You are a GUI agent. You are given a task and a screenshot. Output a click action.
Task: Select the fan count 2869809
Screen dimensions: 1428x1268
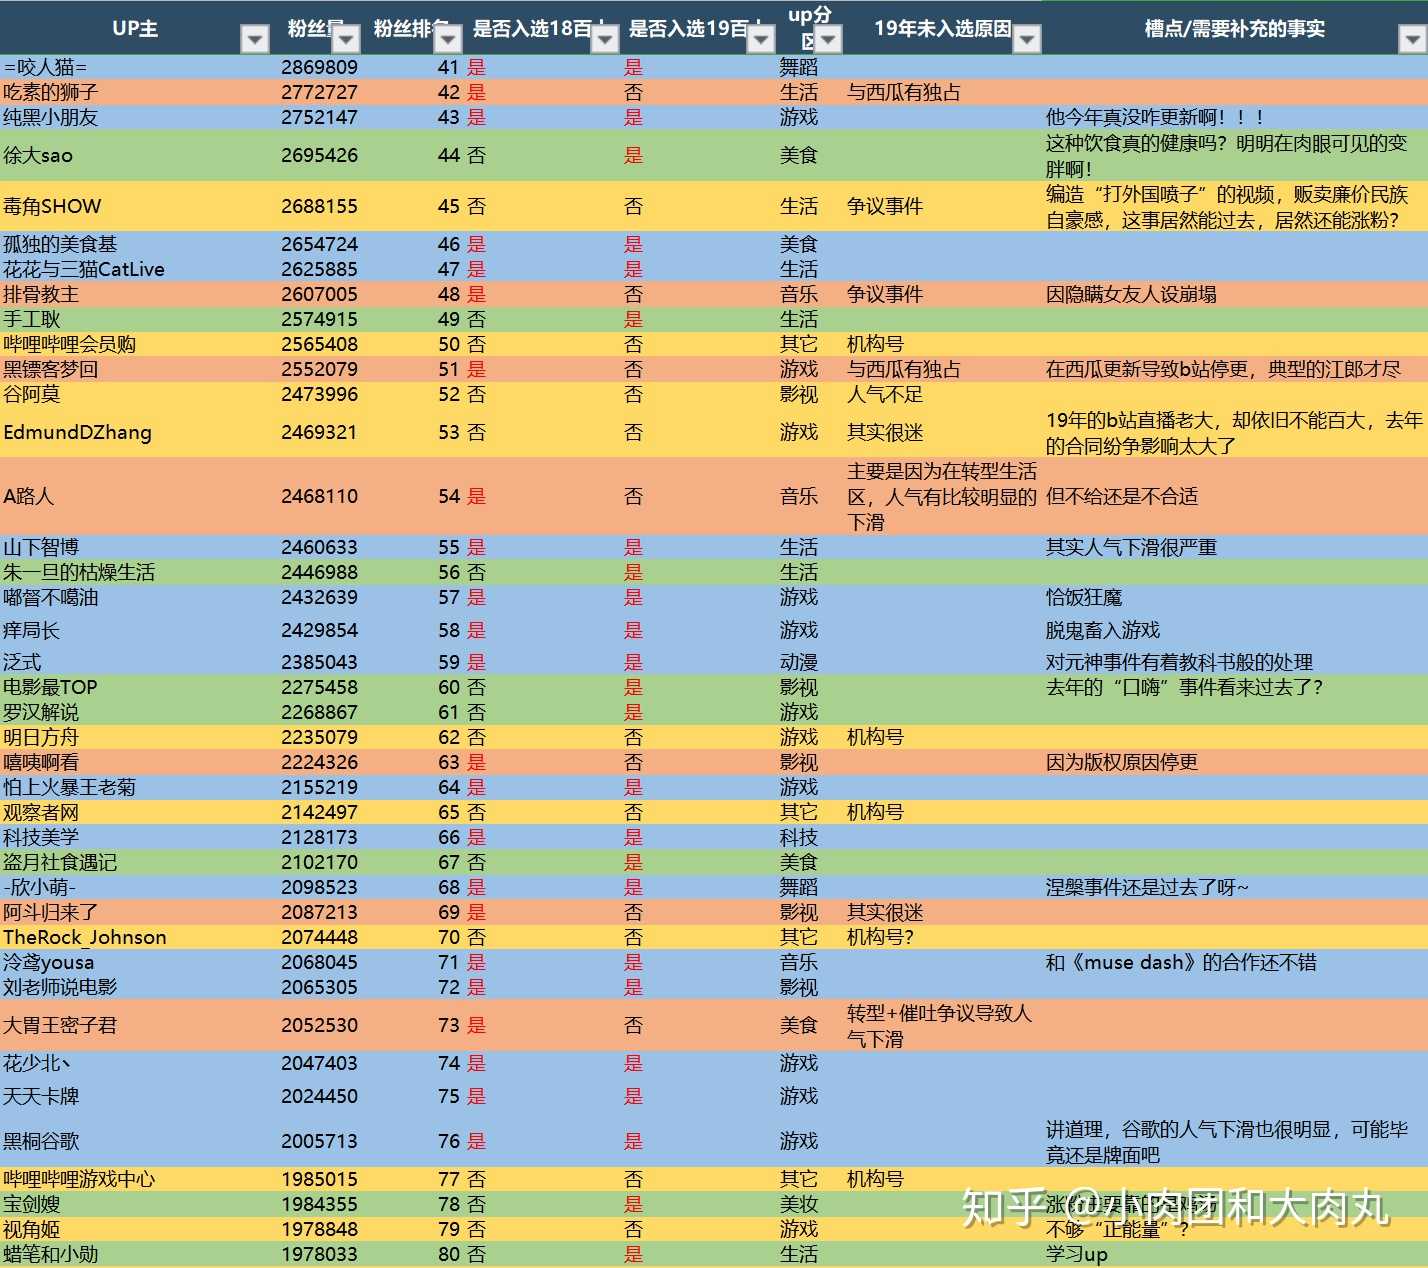319,67
